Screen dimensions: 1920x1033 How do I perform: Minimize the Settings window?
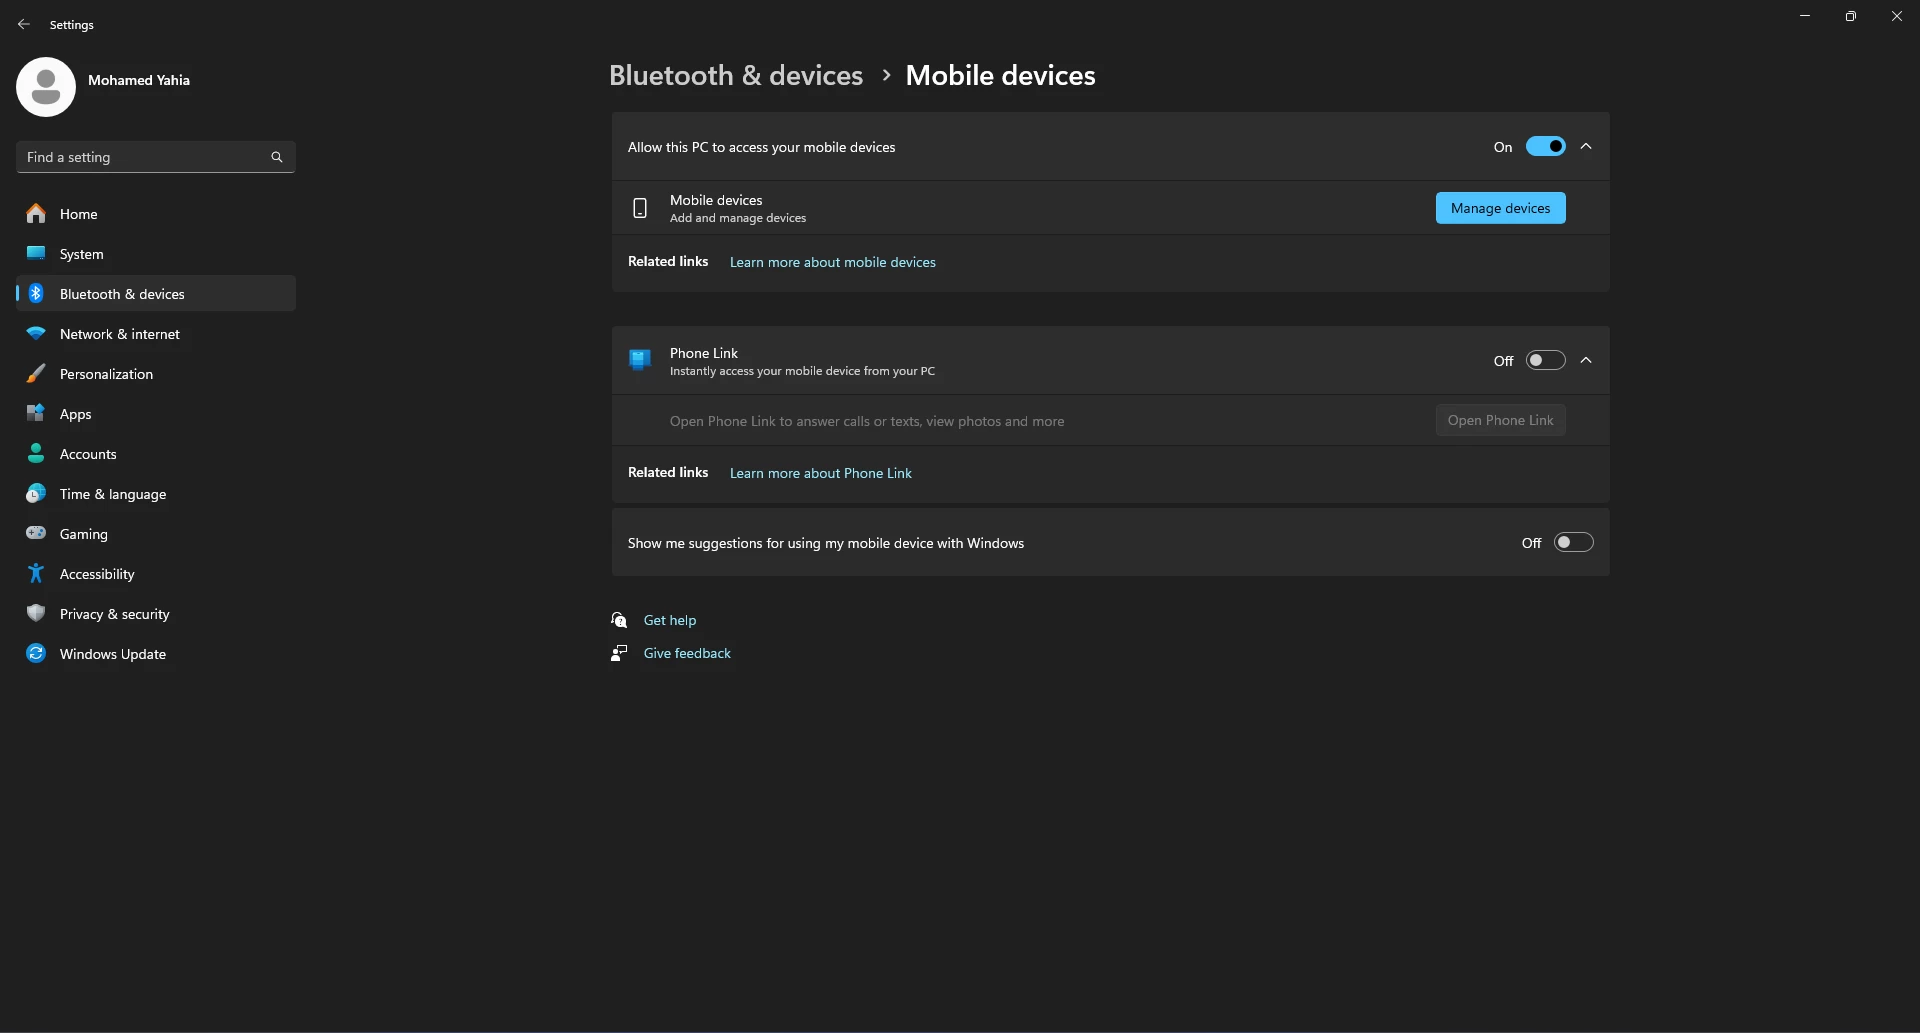click(x=1805, y=16)
